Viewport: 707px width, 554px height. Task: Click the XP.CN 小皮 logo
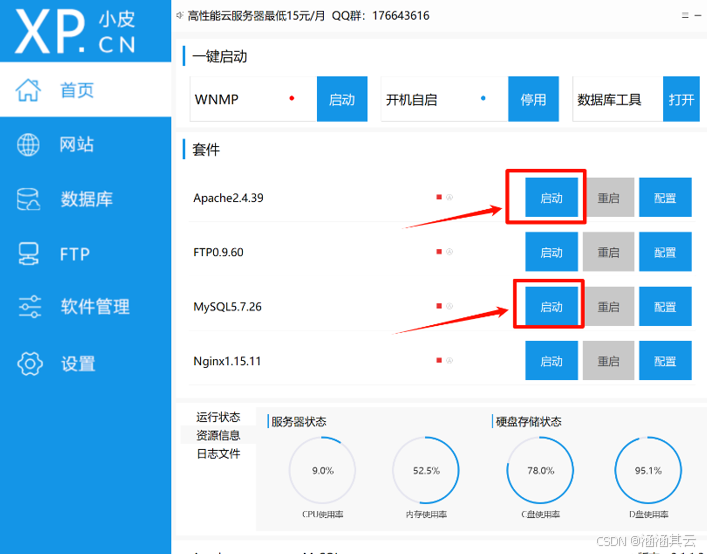75,31
